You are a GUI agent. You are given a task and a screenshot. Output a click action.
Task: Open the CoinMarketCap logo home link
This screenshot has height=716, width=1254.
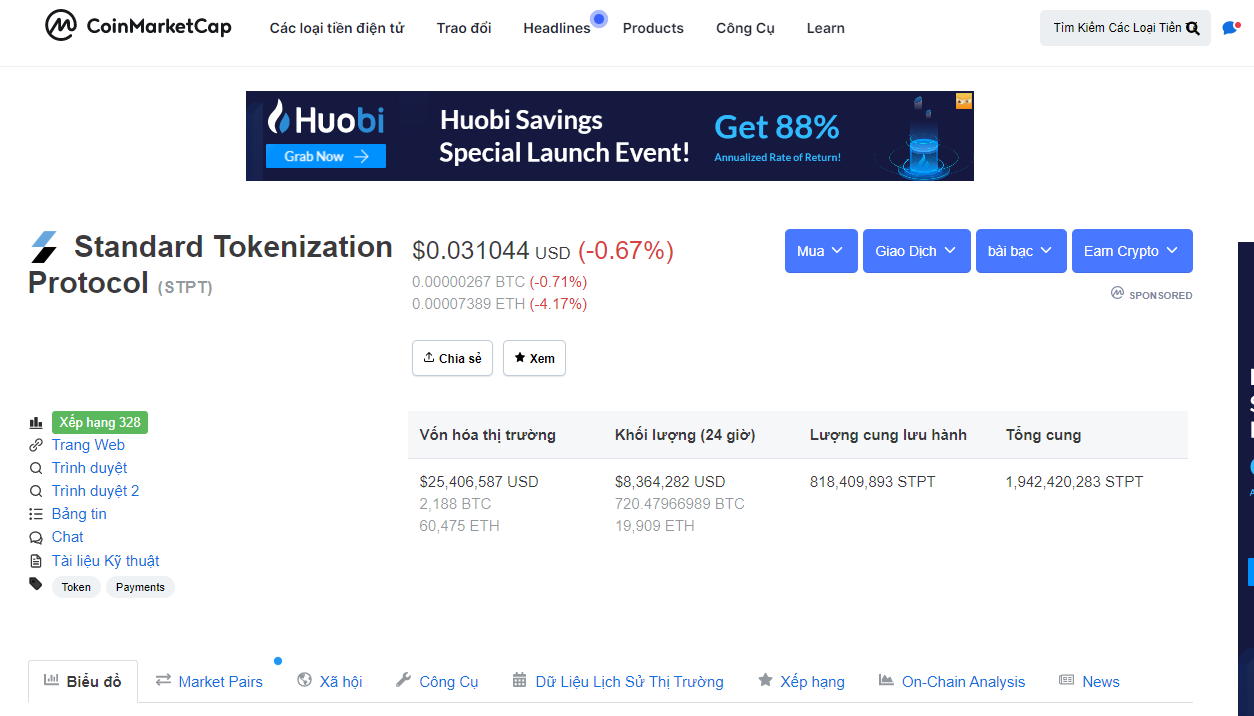coord(138,27)
